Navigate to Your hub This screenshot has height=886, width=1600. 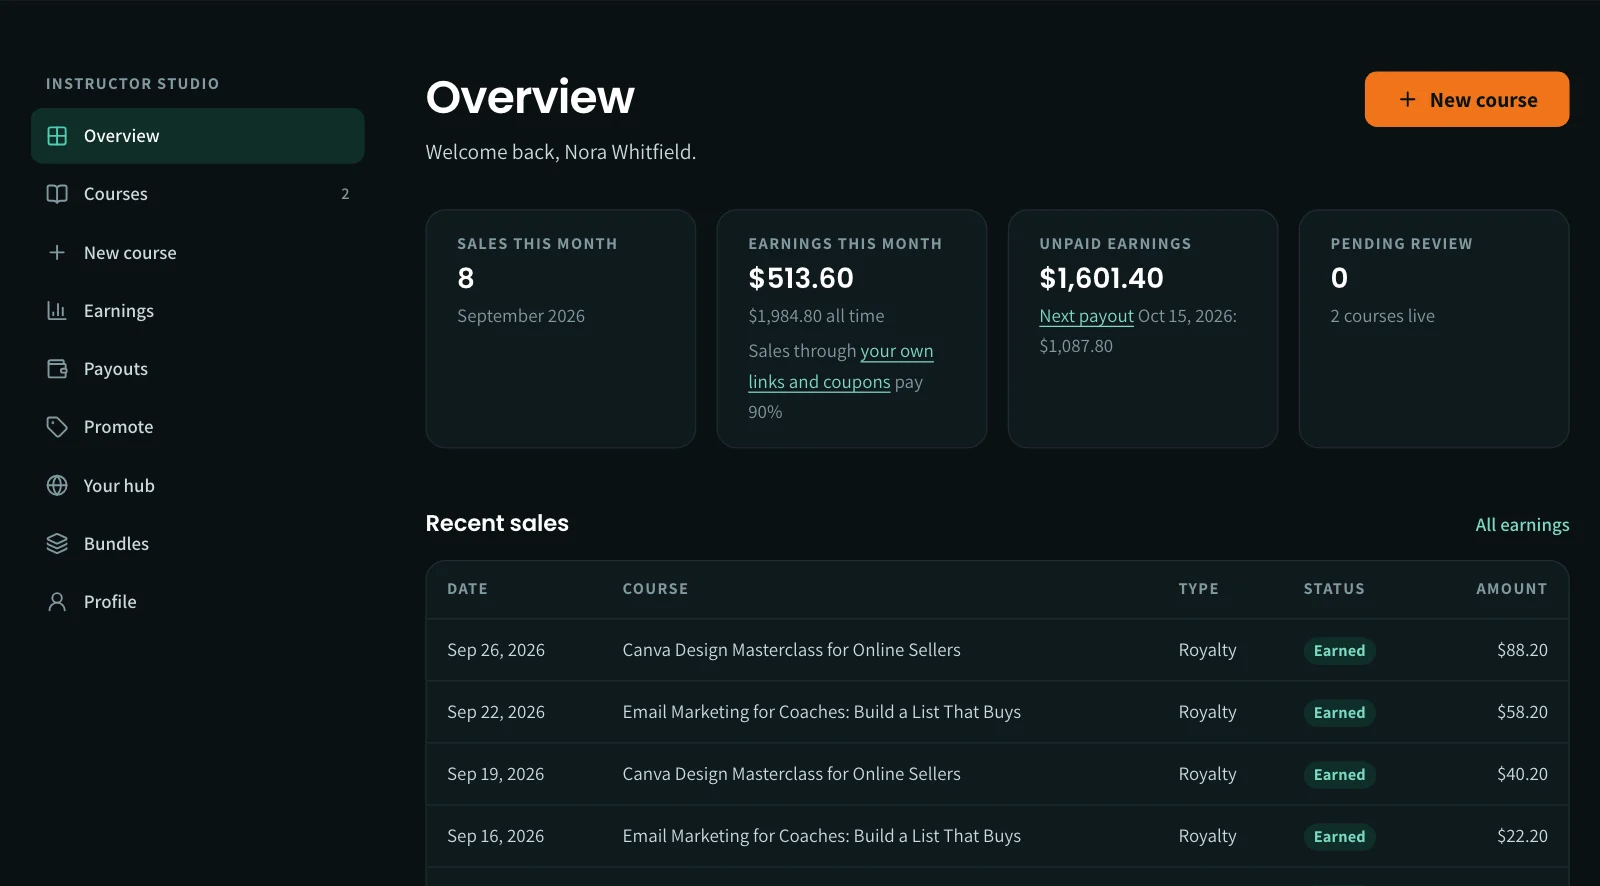click(198, 486)
